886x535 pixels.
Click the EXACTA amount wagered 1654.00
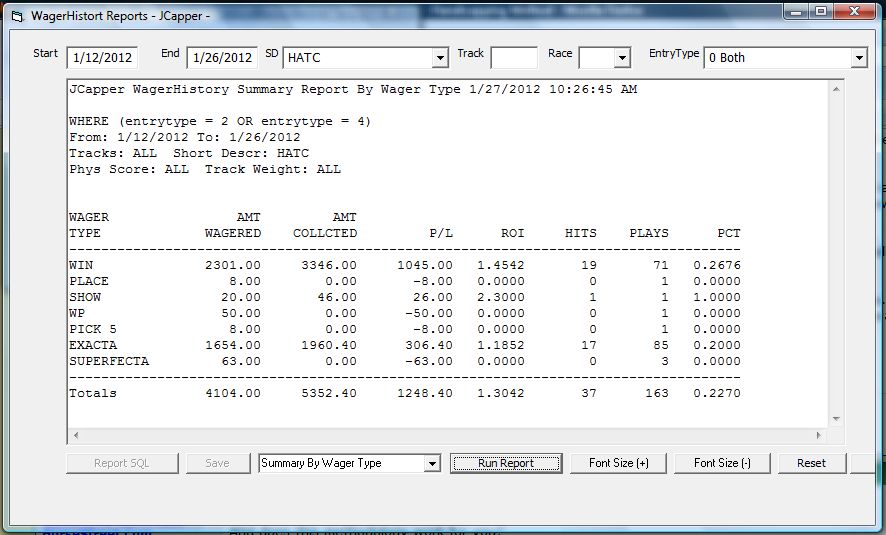[x=233, y=345]
